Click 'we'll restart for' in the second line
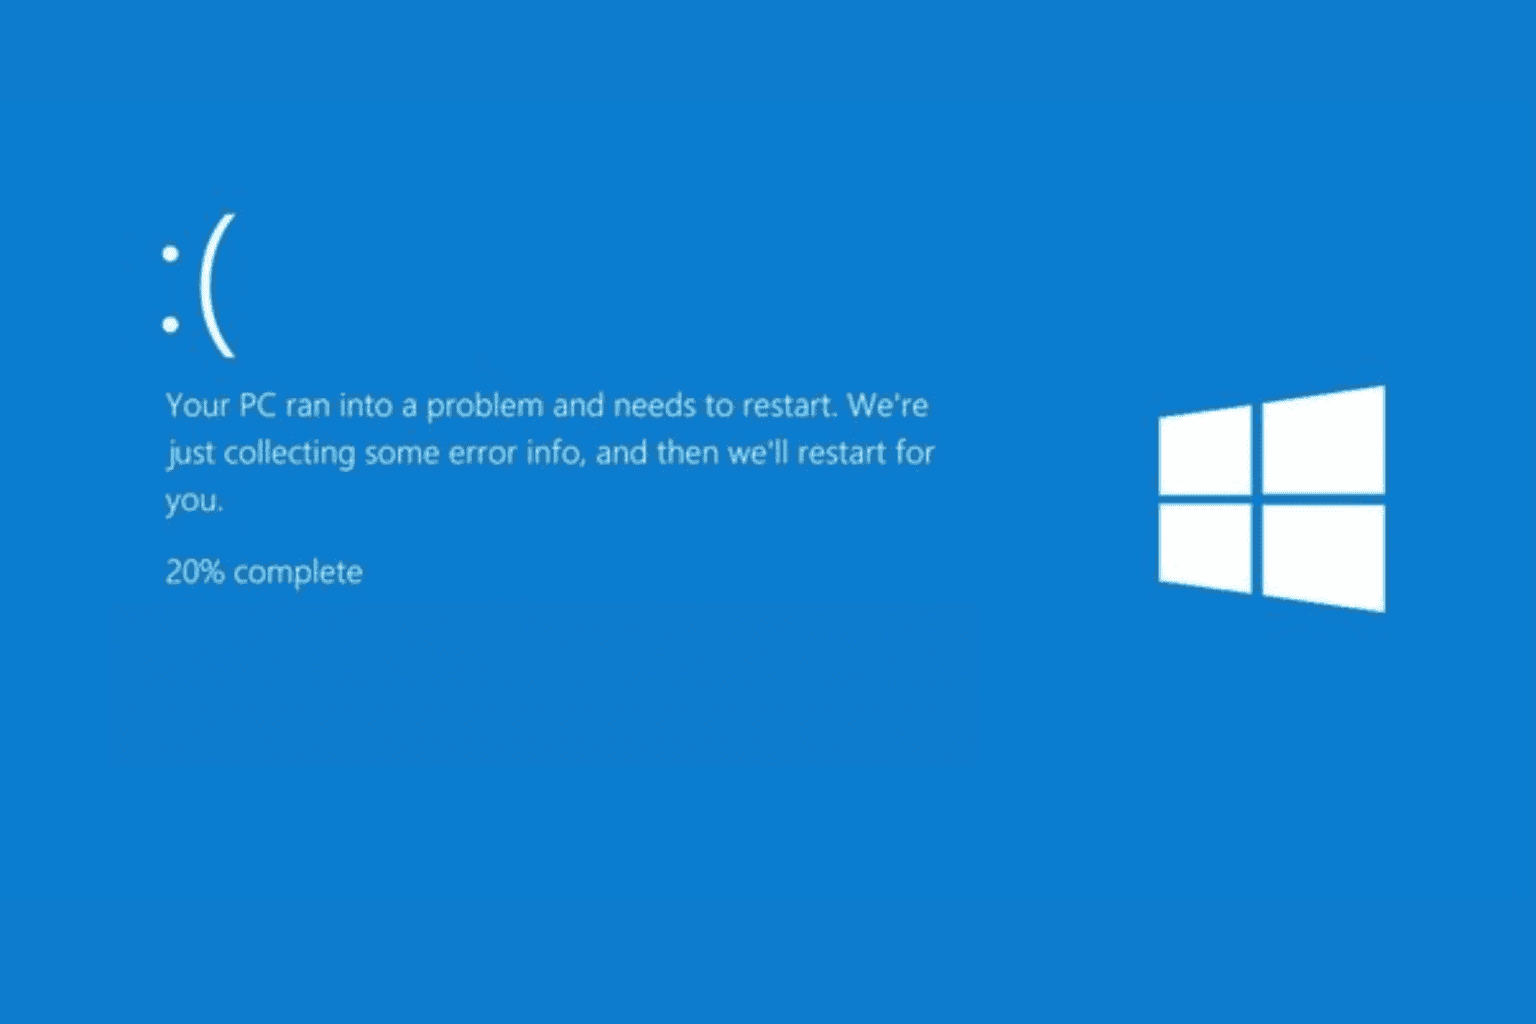 [831, 452]
